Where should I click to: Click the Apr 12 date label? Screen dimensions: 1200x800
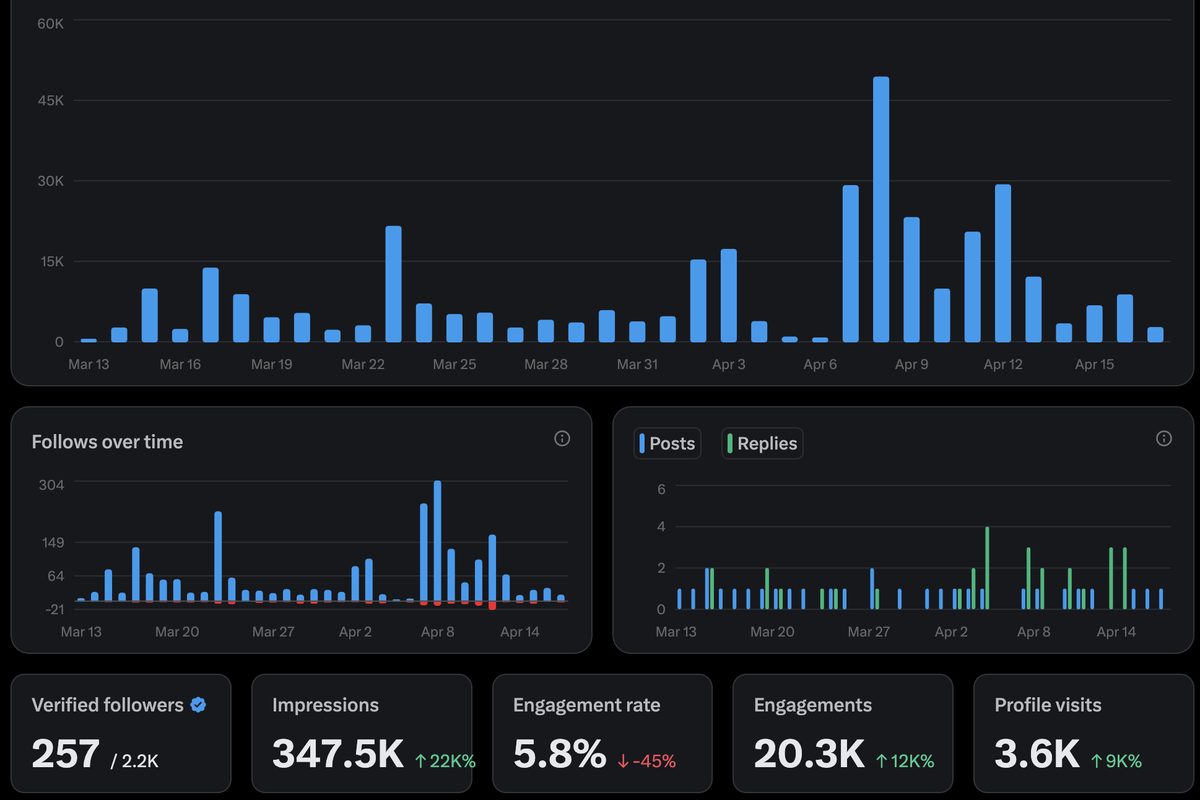pos(1003,364)
